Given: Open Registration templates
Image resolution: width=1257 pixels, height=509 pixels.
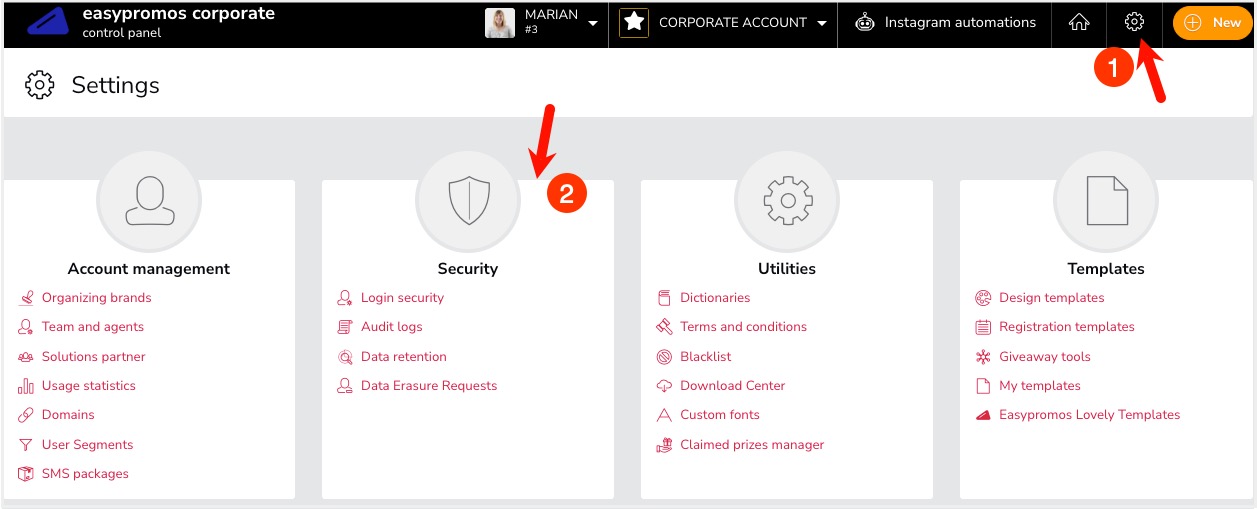Looking at the screenshot, I should pos(1067,327).
